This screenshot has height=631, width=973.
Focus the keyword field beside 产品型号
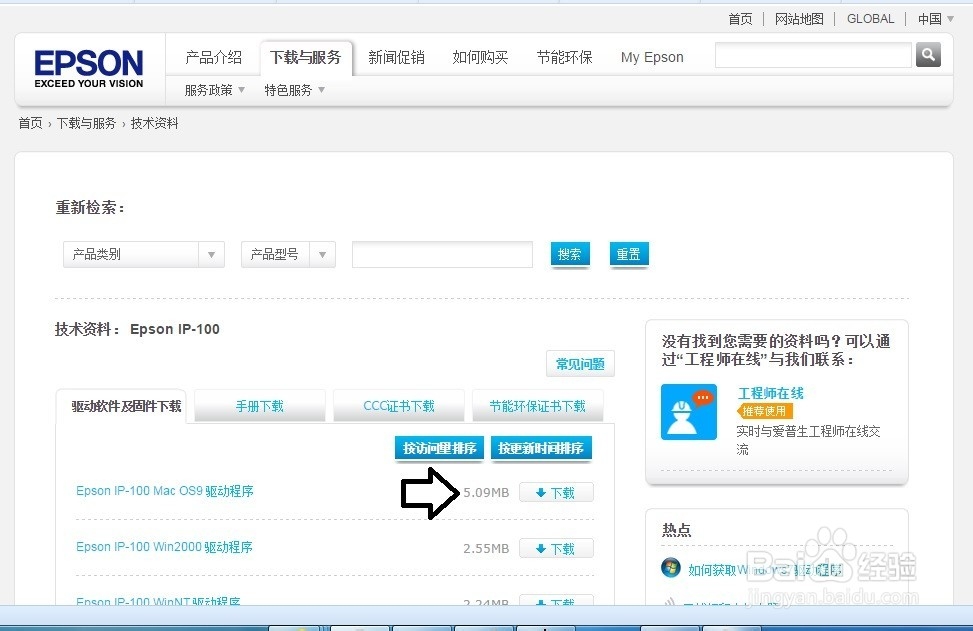(442, 254)
